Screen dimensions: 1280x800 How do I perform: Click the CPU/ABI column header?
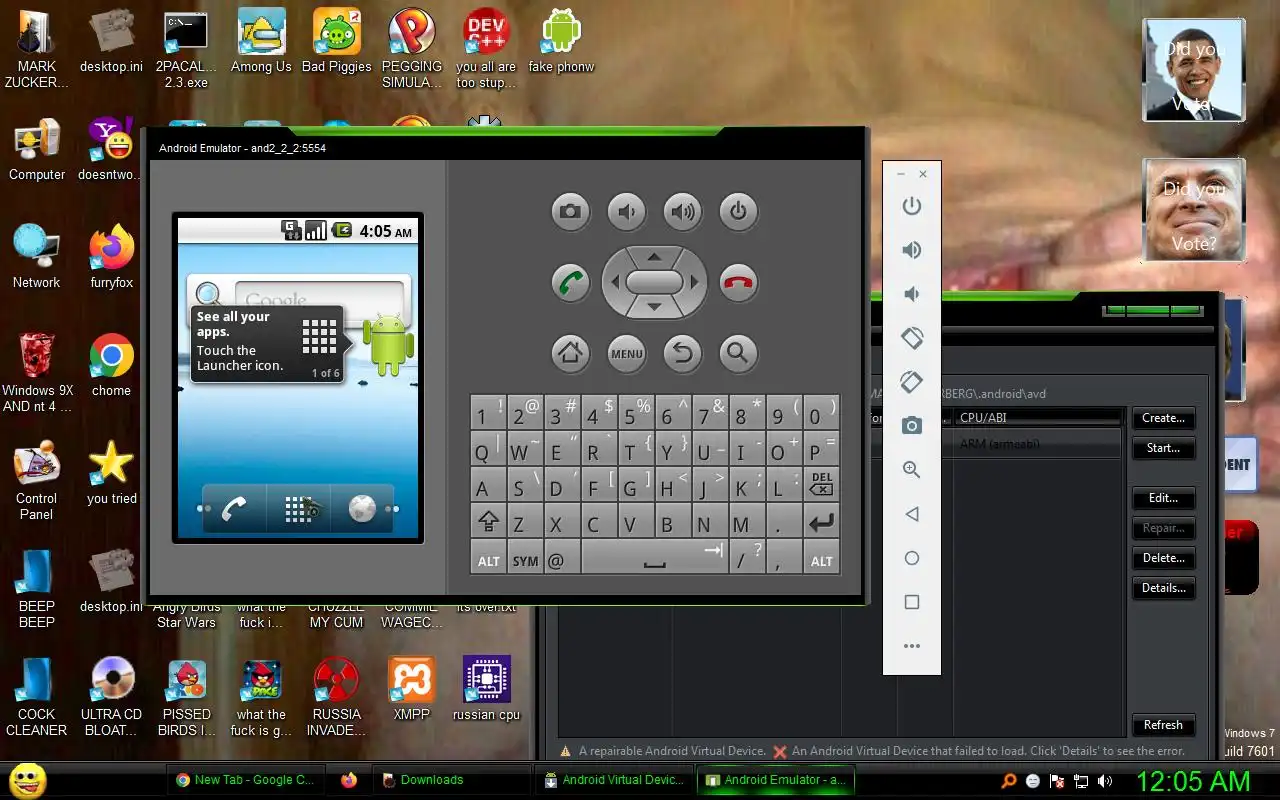click(1037, 418)
